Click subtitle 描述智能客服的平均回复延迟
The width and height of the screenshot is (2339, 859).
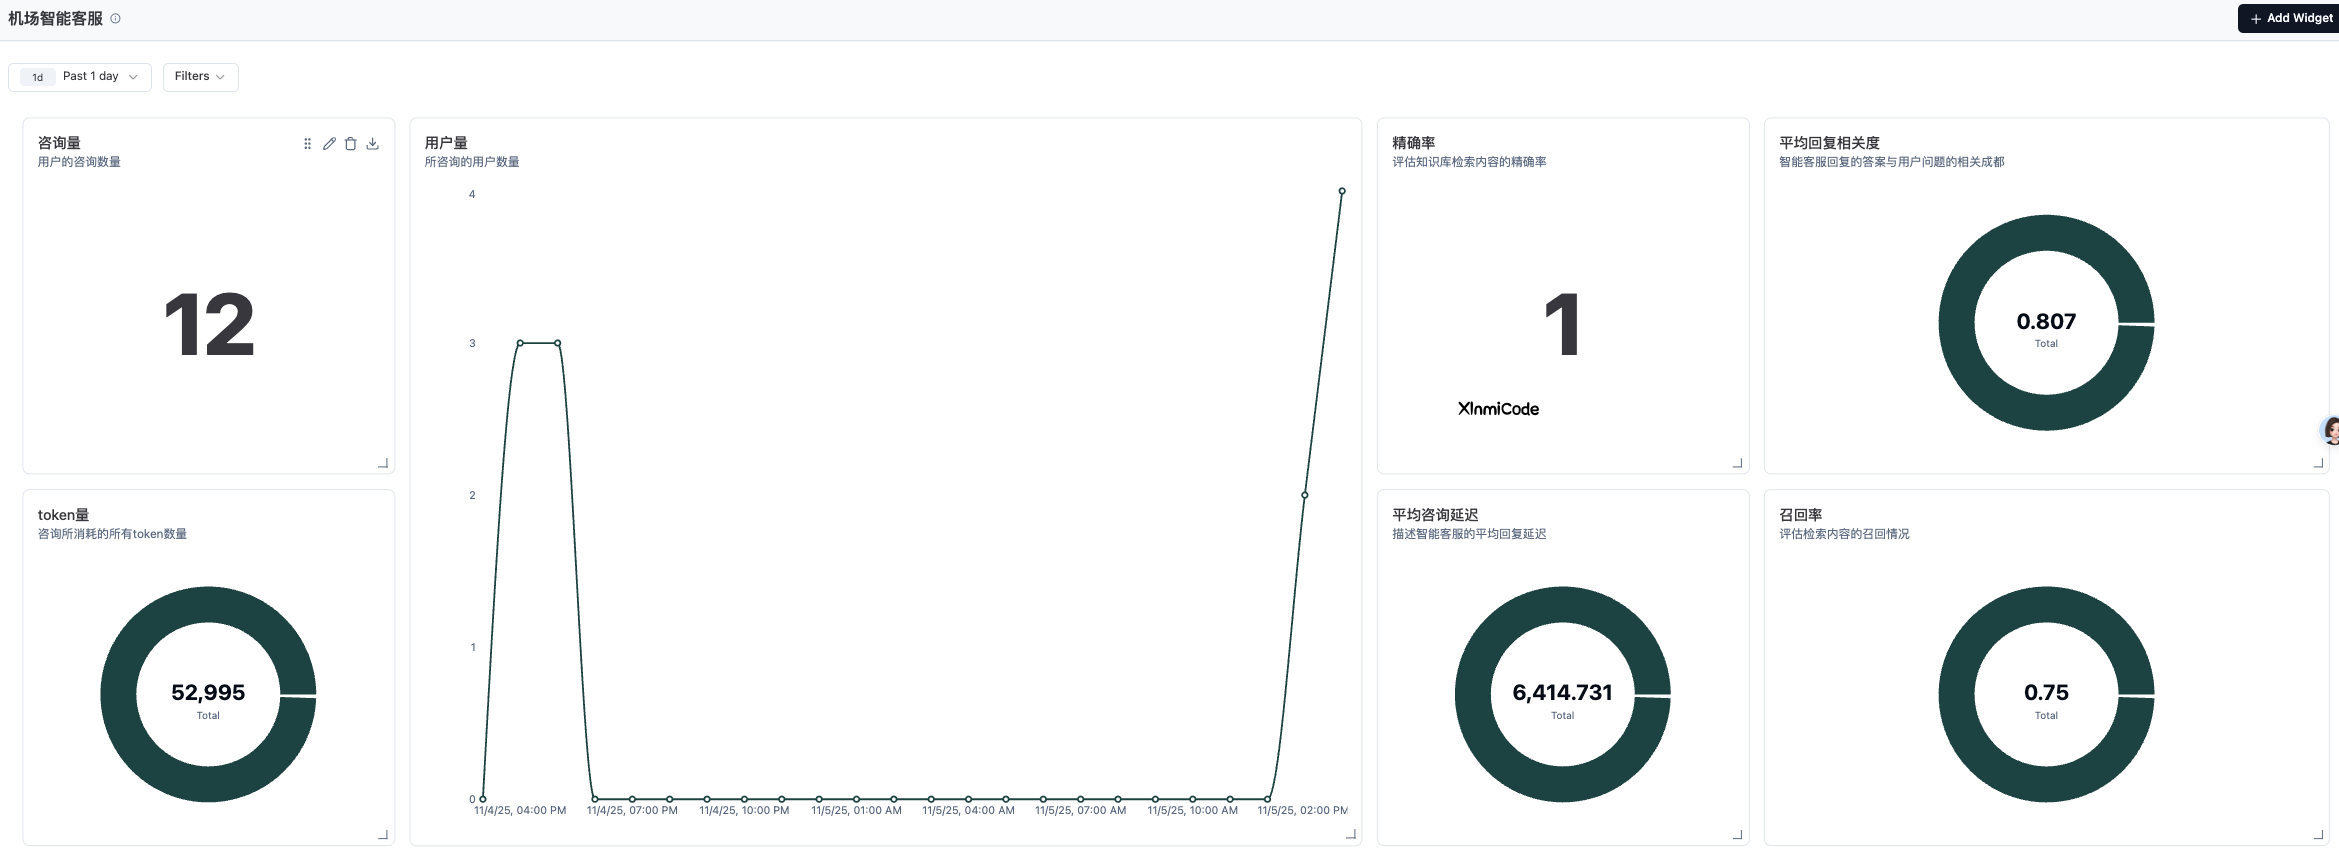coord(1470,534)
